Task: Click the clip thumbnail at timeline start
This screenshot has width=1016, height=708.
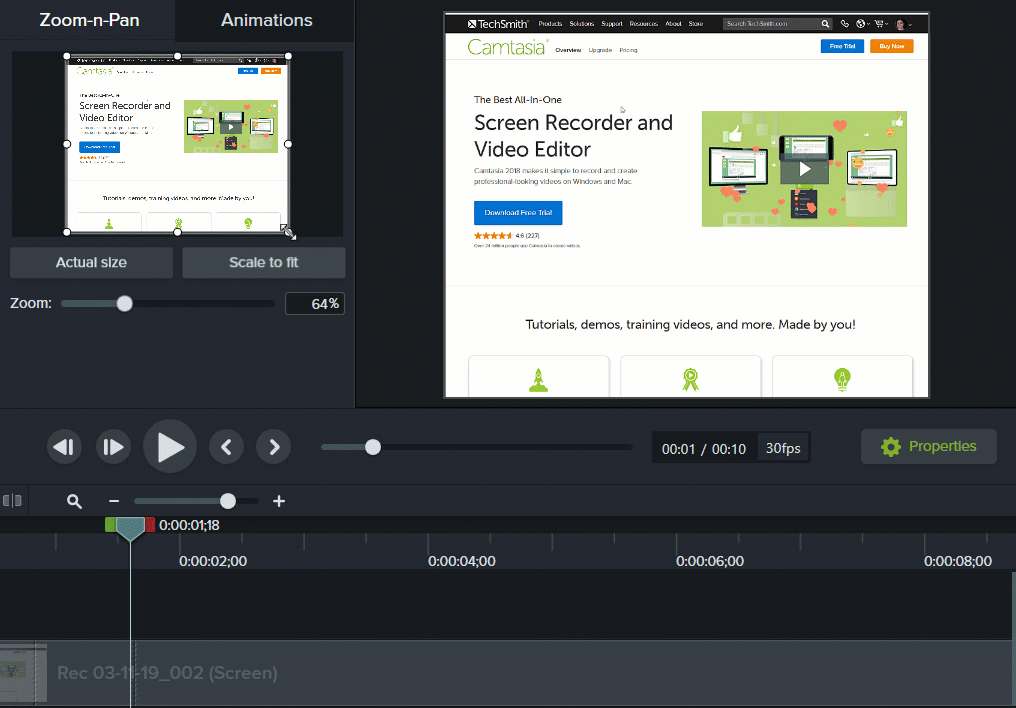Action: (23, 672)
